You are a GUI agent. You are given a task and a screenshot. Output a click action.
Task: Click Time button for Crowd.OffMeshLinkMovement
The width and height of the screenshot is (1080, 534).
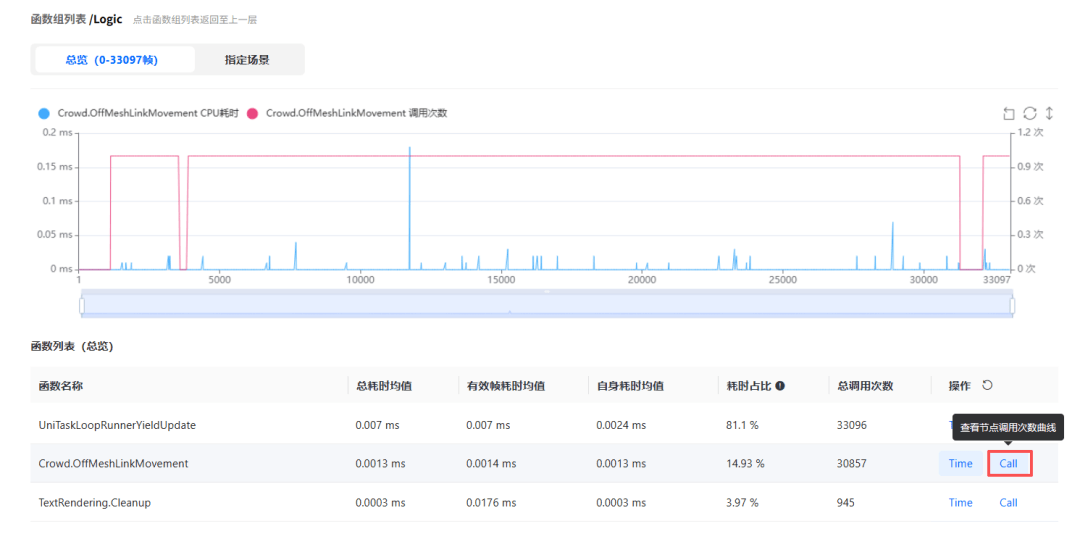pos(960,464)
